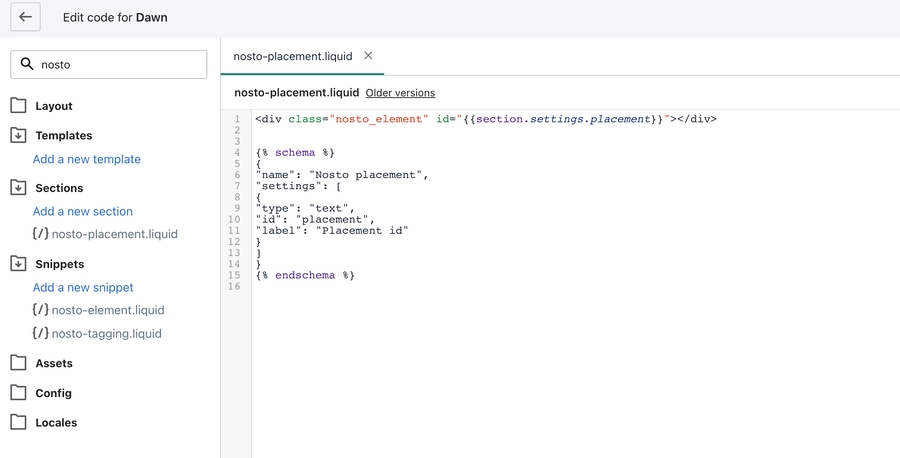Click the Layout folder icon
This screenshot has width=900, height=458.
pos(18,105)
